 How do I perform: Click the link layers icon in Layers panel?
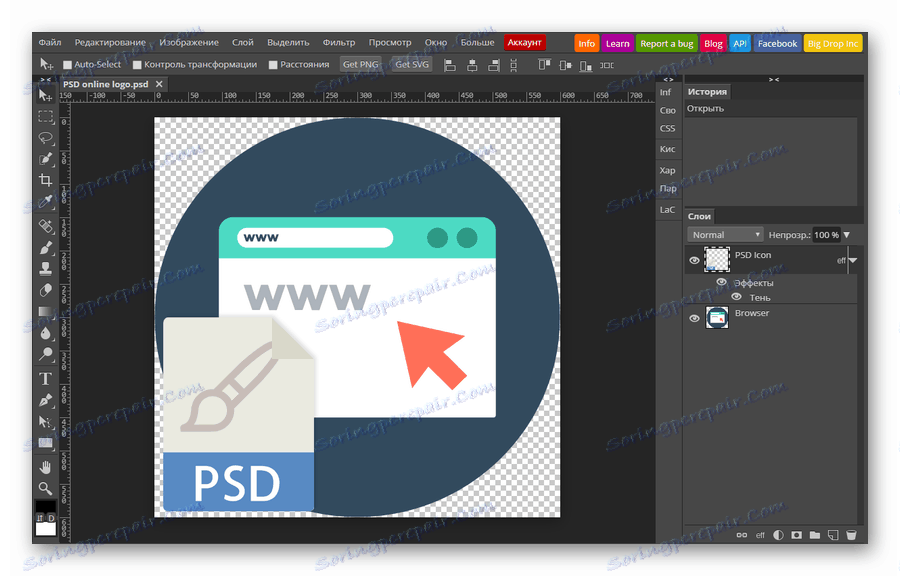pyautogui.click(x=742, y=535)
